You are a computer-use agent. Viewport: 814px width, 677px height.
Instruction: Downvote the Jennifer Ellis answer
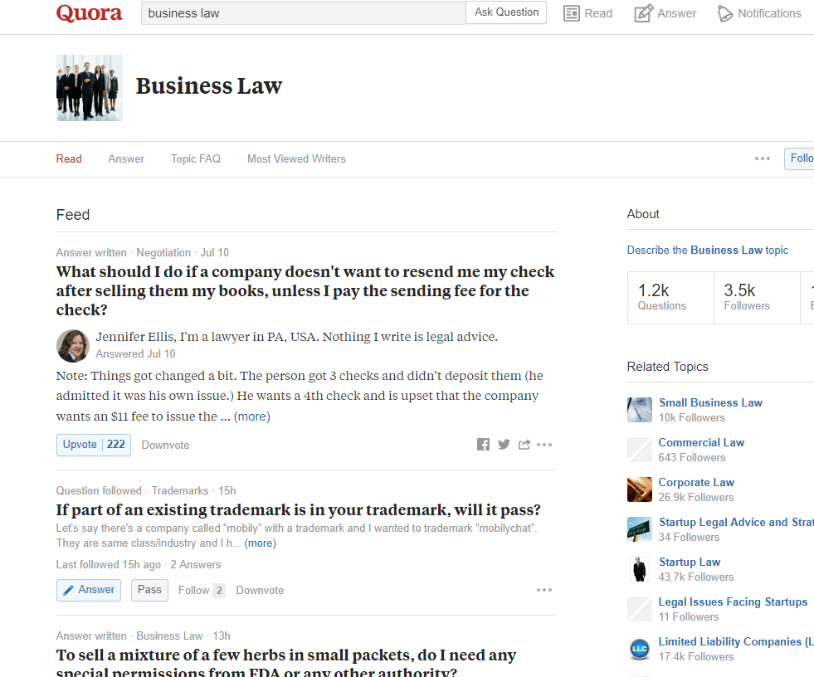point(166,445)
